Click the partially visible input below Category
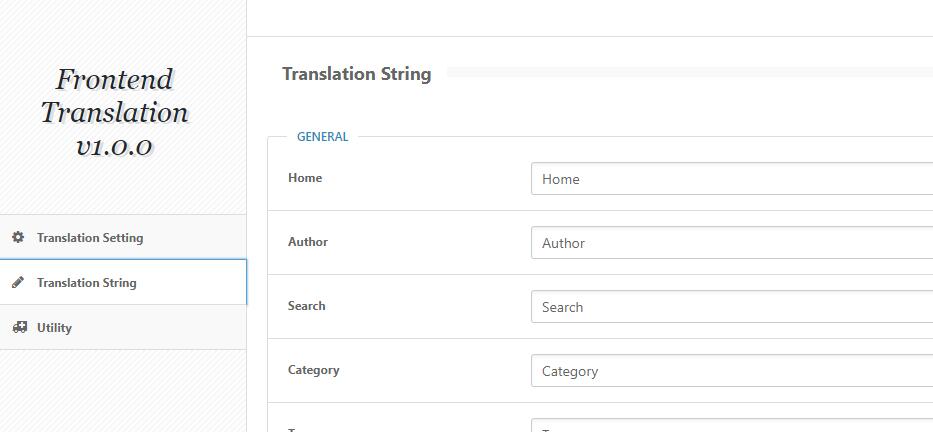 click(731, 426)
